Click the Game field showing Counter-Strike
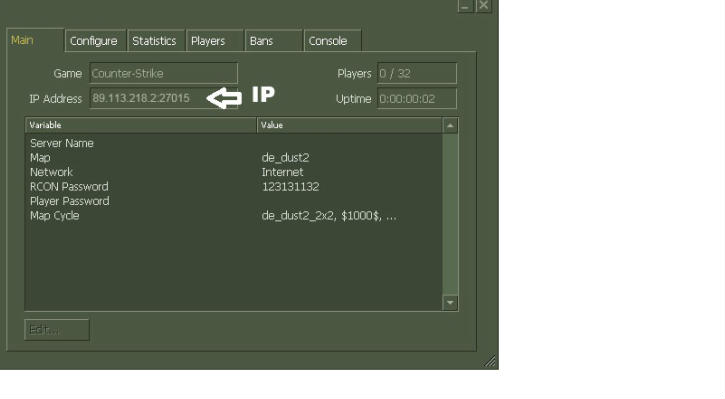The width and height of the screenshot is (725, 399). (x=164, y=73)
